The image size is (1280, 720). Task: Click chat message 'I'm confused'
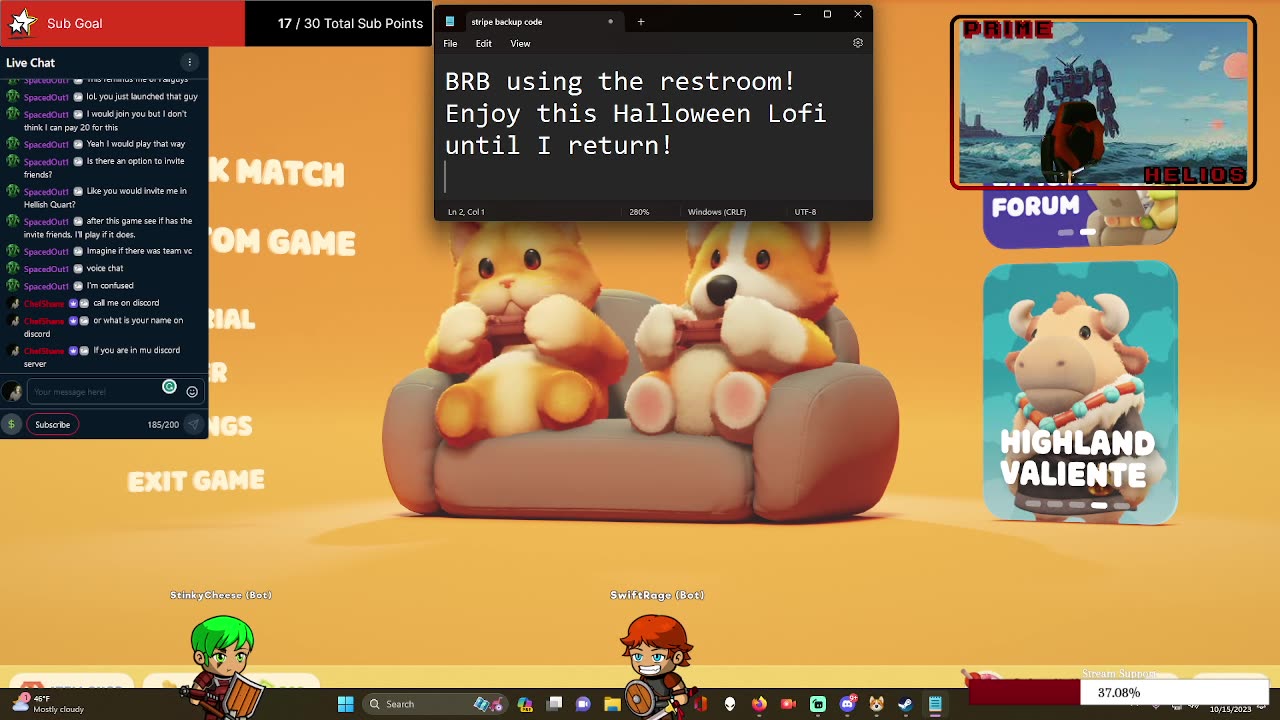point(110,285)
